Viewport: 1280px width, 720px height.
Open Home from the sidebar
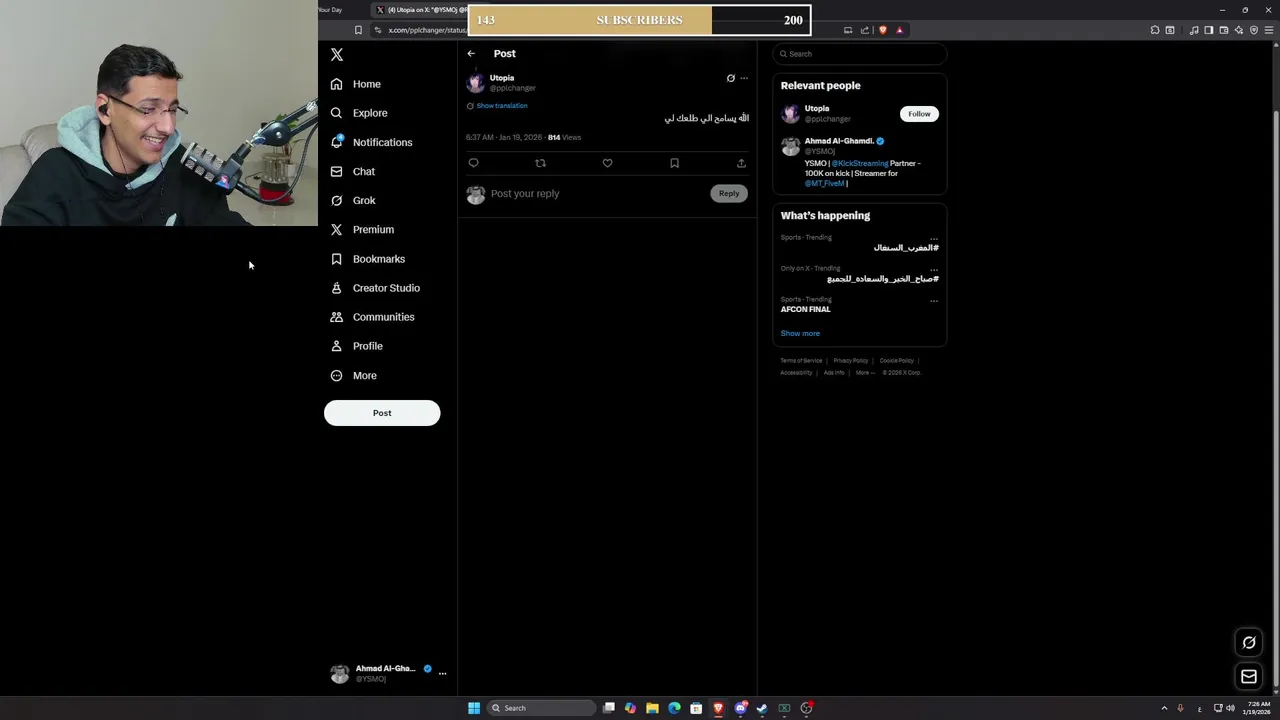[355, 84]
